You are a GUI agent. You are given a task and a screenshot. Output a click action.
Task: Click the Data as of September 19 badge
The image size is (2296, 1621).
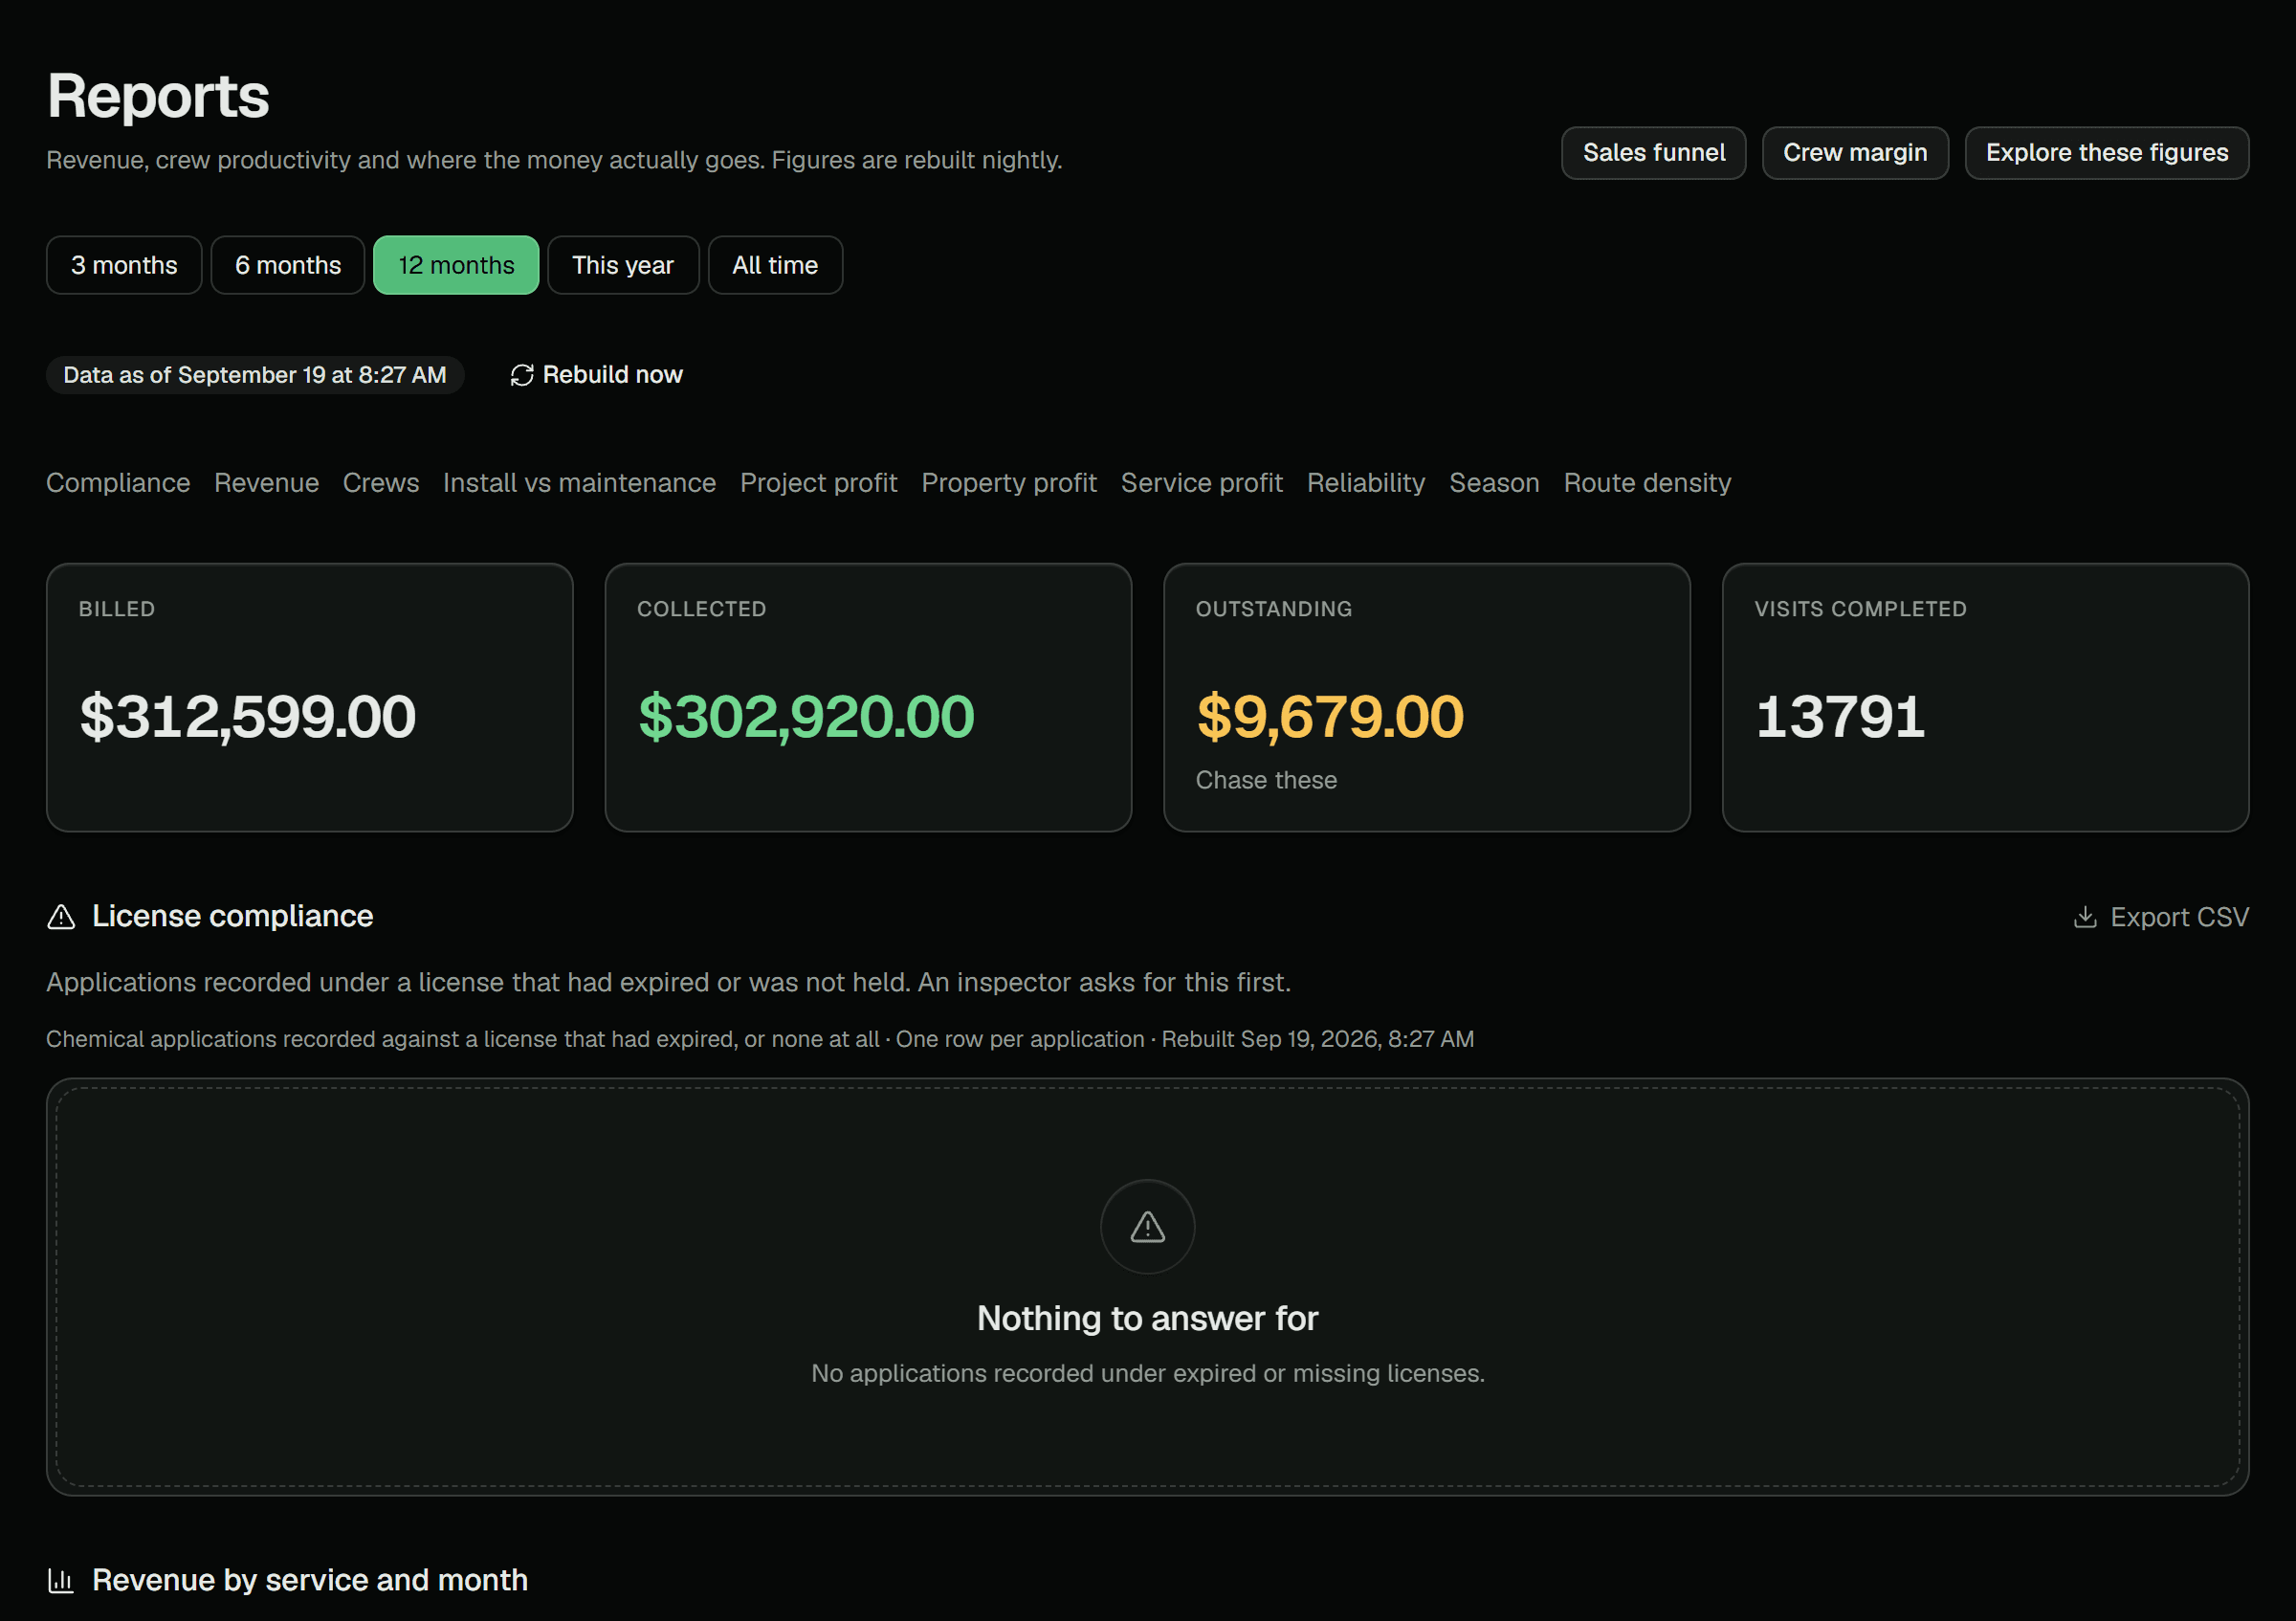click(255, 375)
